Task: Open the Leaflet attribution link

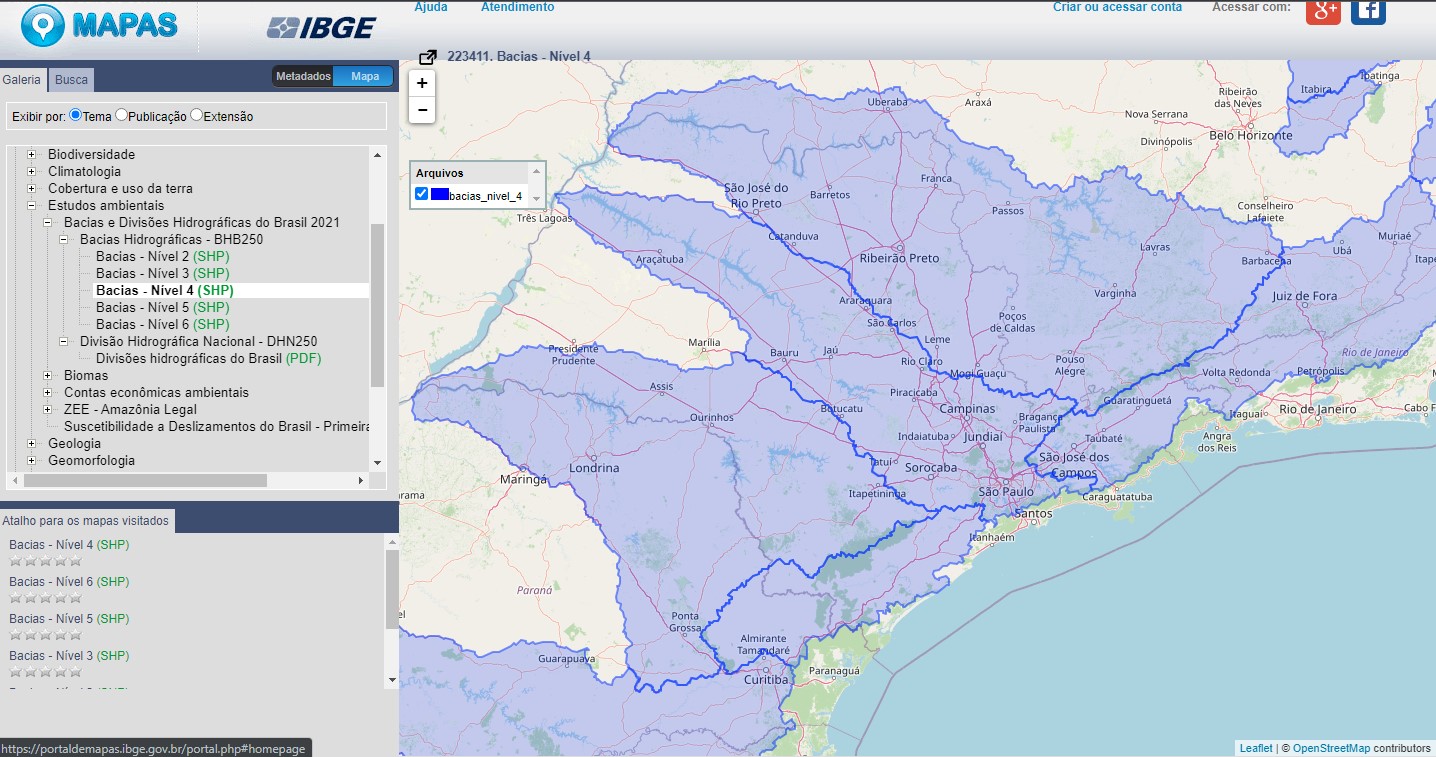Action: [x=1256, y=748]
